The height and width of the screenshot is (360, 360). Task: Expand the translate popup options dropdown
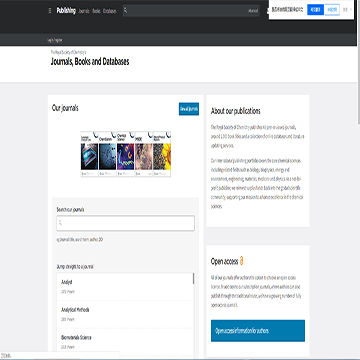[x=347, y=10]
